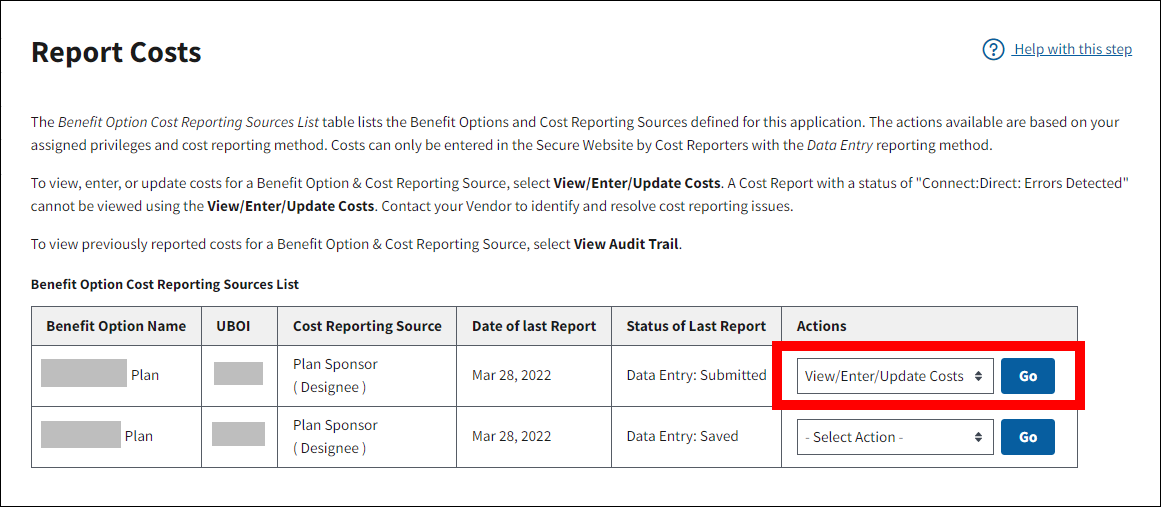Click the UBOI column header
Image resolution: width=1161 pixels, height=507 pixels.
239,326
